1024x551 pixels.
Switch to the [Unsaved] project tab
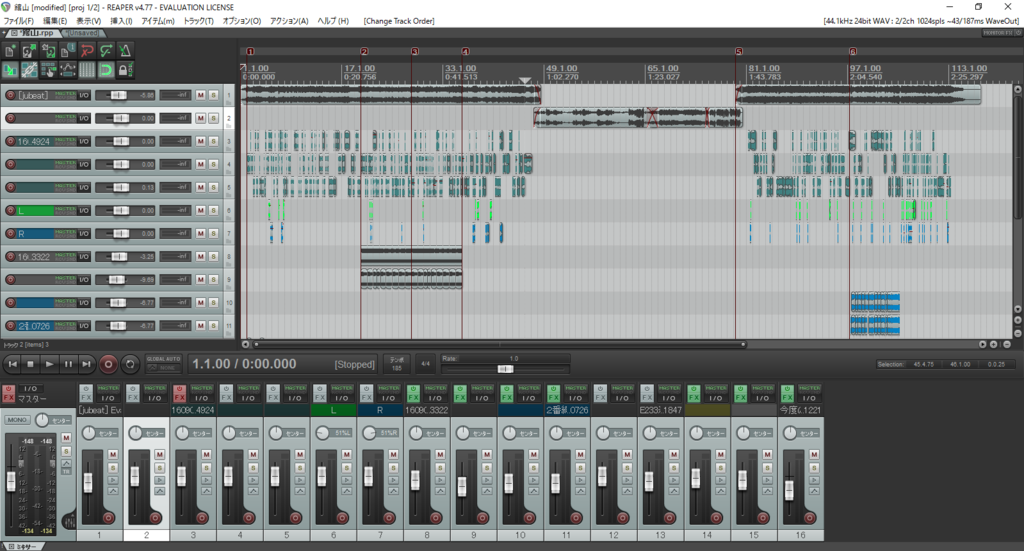(83, 33)
